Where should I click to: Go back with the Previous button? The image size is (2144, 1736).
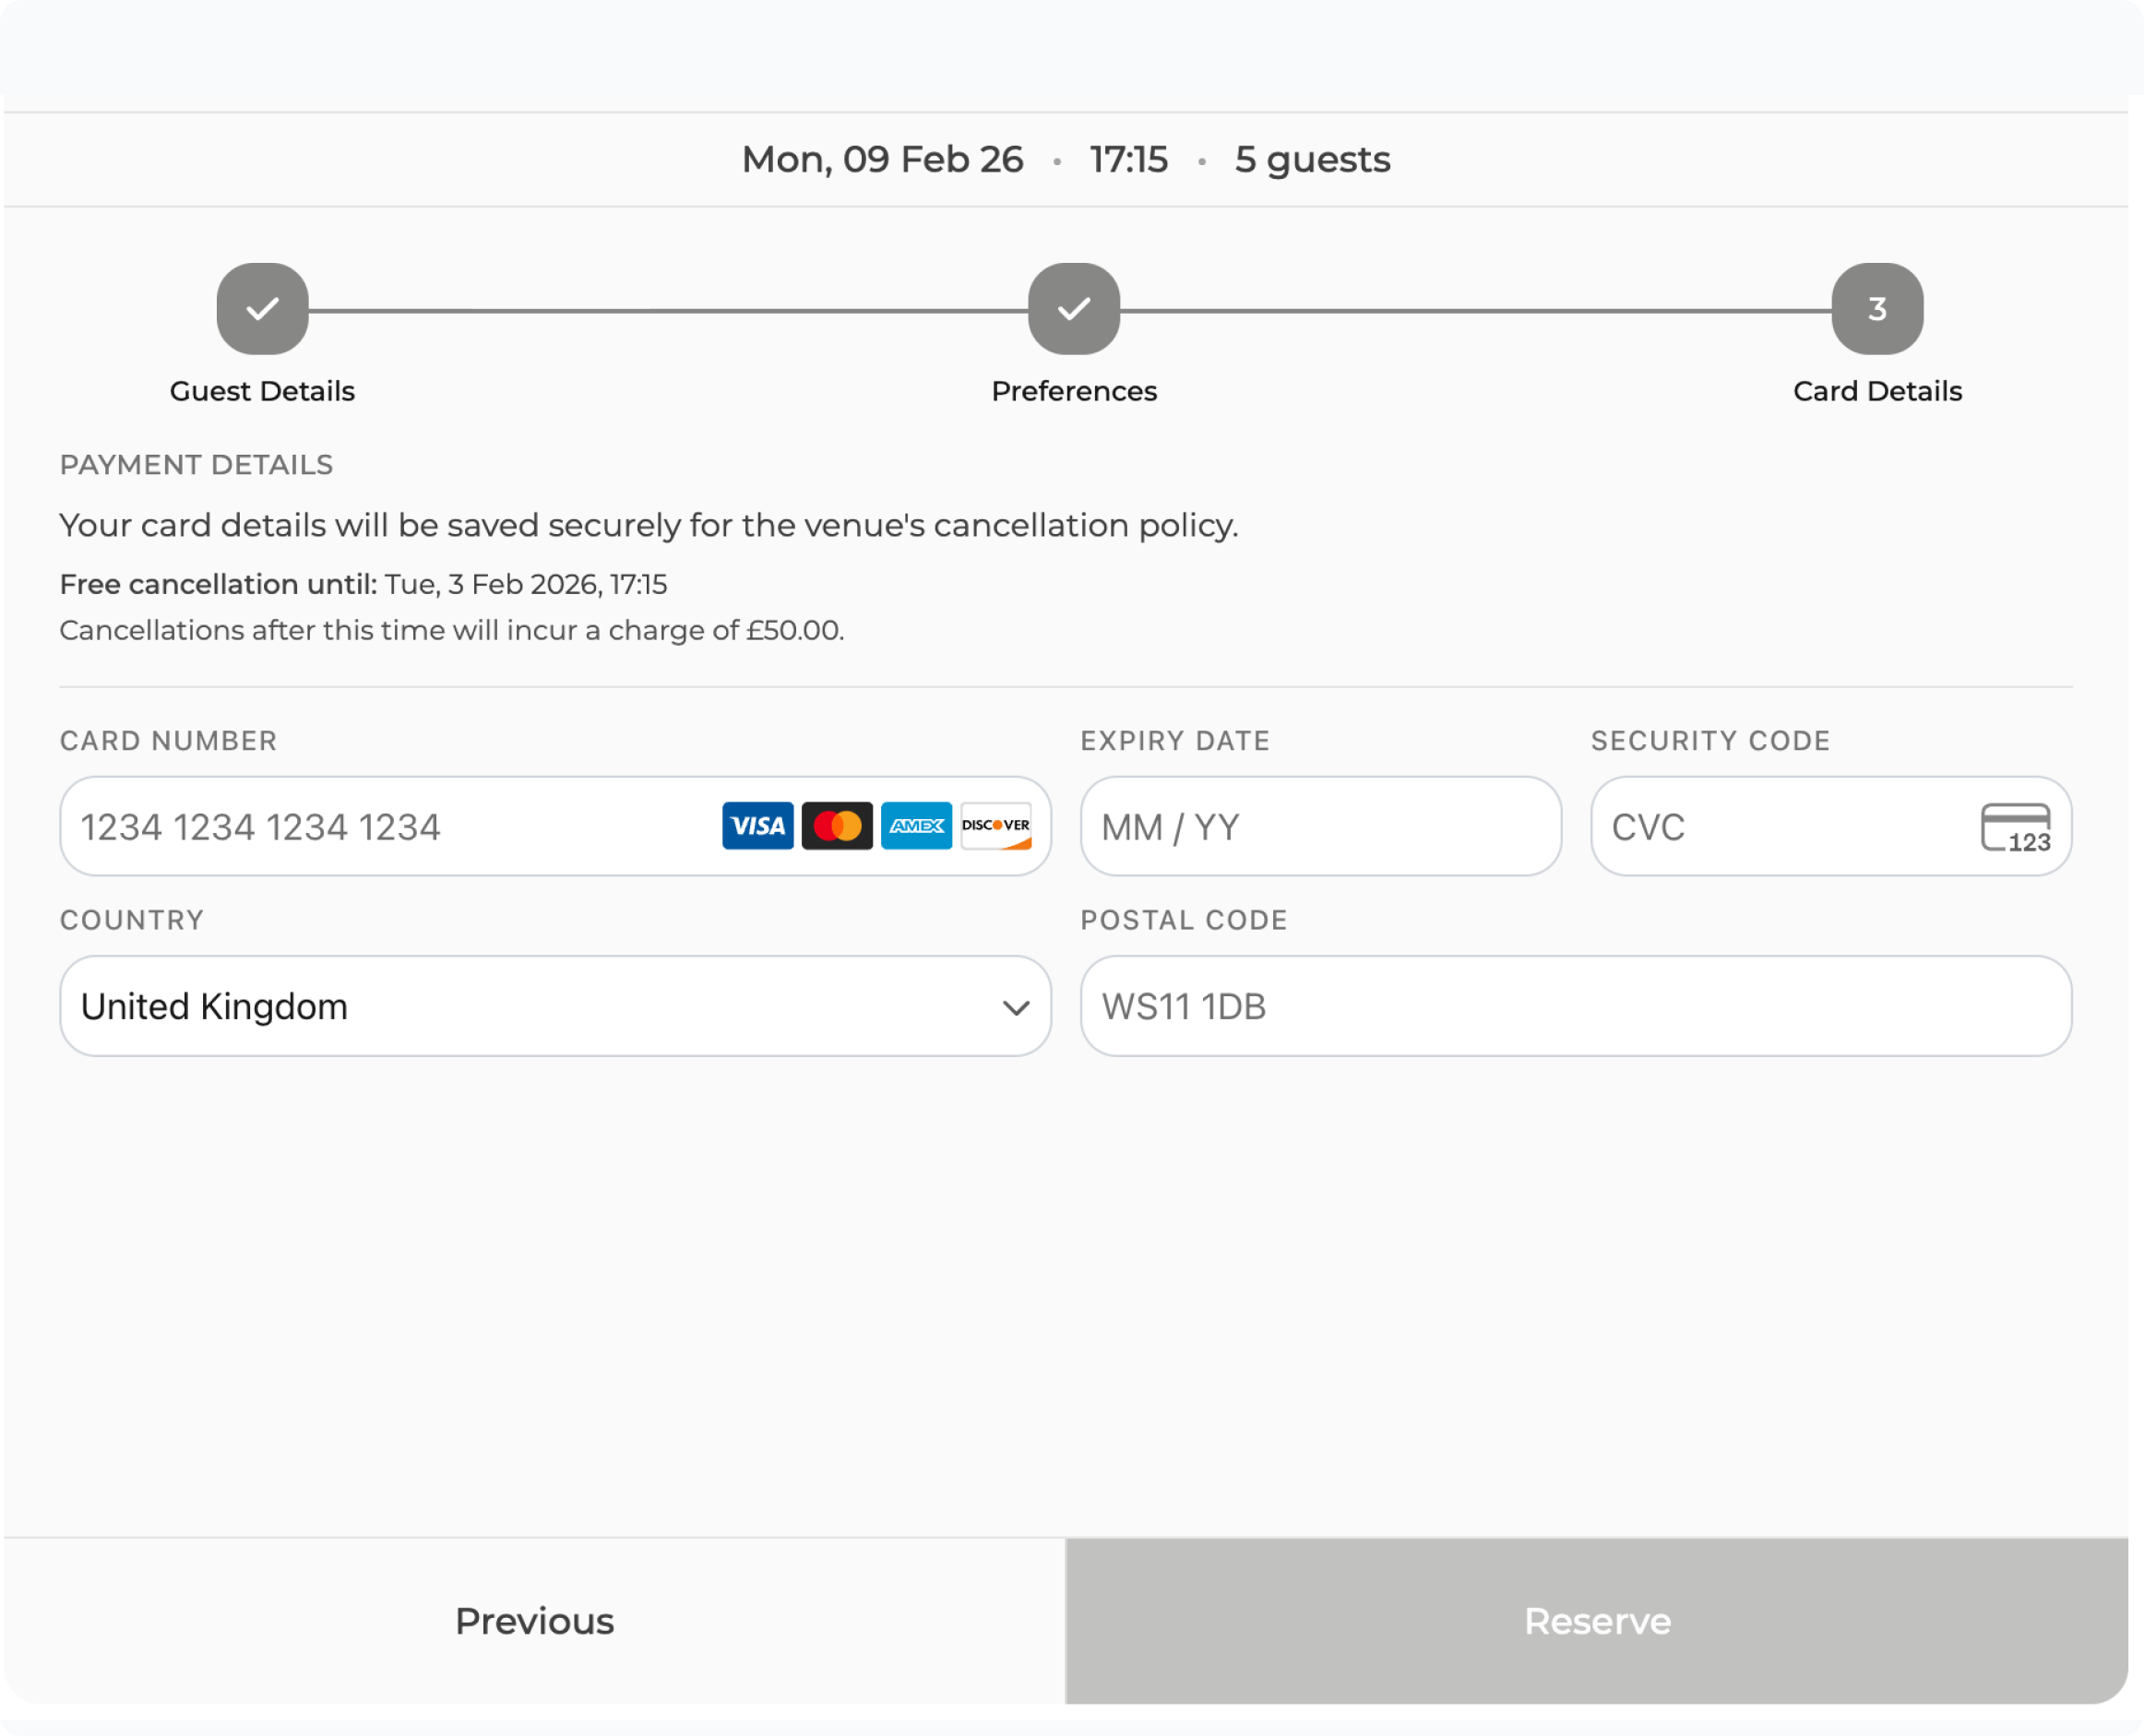534,1621
